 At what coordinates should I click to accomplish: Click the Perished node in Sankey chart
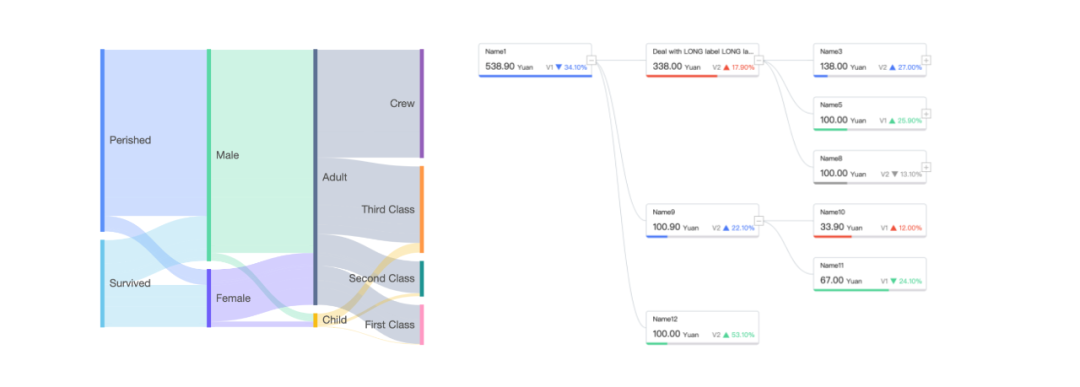(103, 140)
